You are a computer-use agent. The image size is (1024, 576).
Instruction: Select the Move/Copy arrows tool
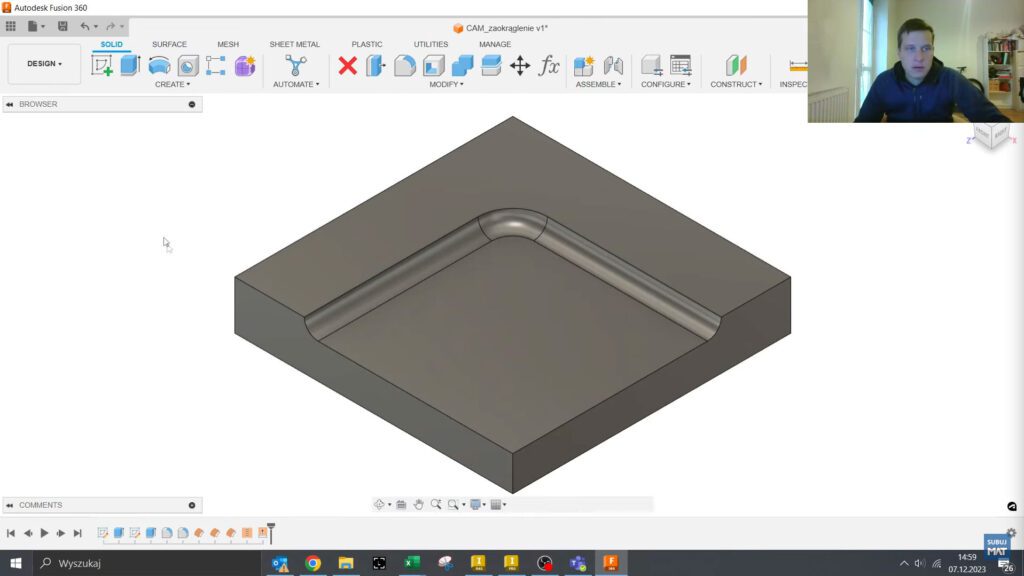point(520,66)
